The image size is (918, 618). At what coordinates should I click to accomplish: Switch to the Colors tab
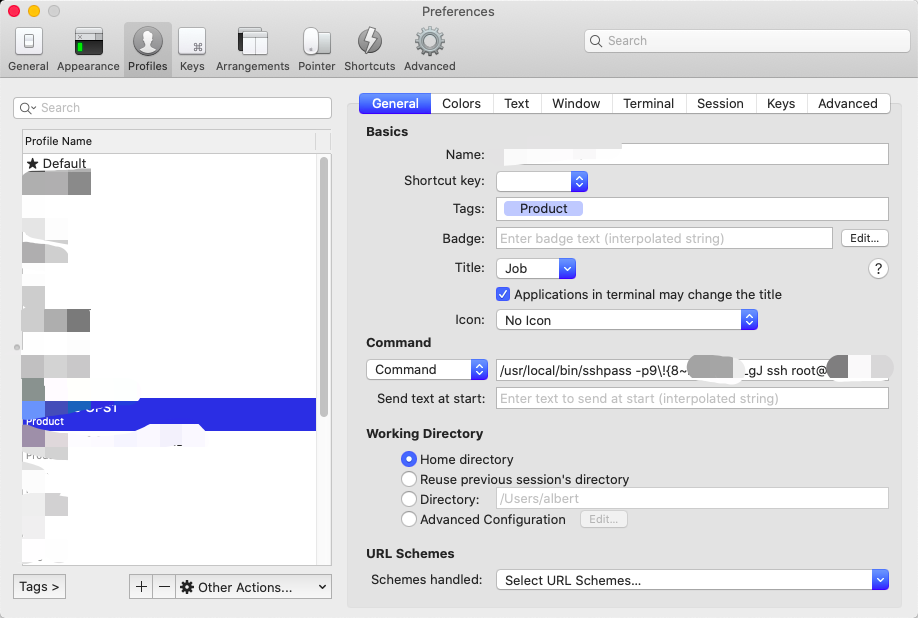(x=461, y=104)
